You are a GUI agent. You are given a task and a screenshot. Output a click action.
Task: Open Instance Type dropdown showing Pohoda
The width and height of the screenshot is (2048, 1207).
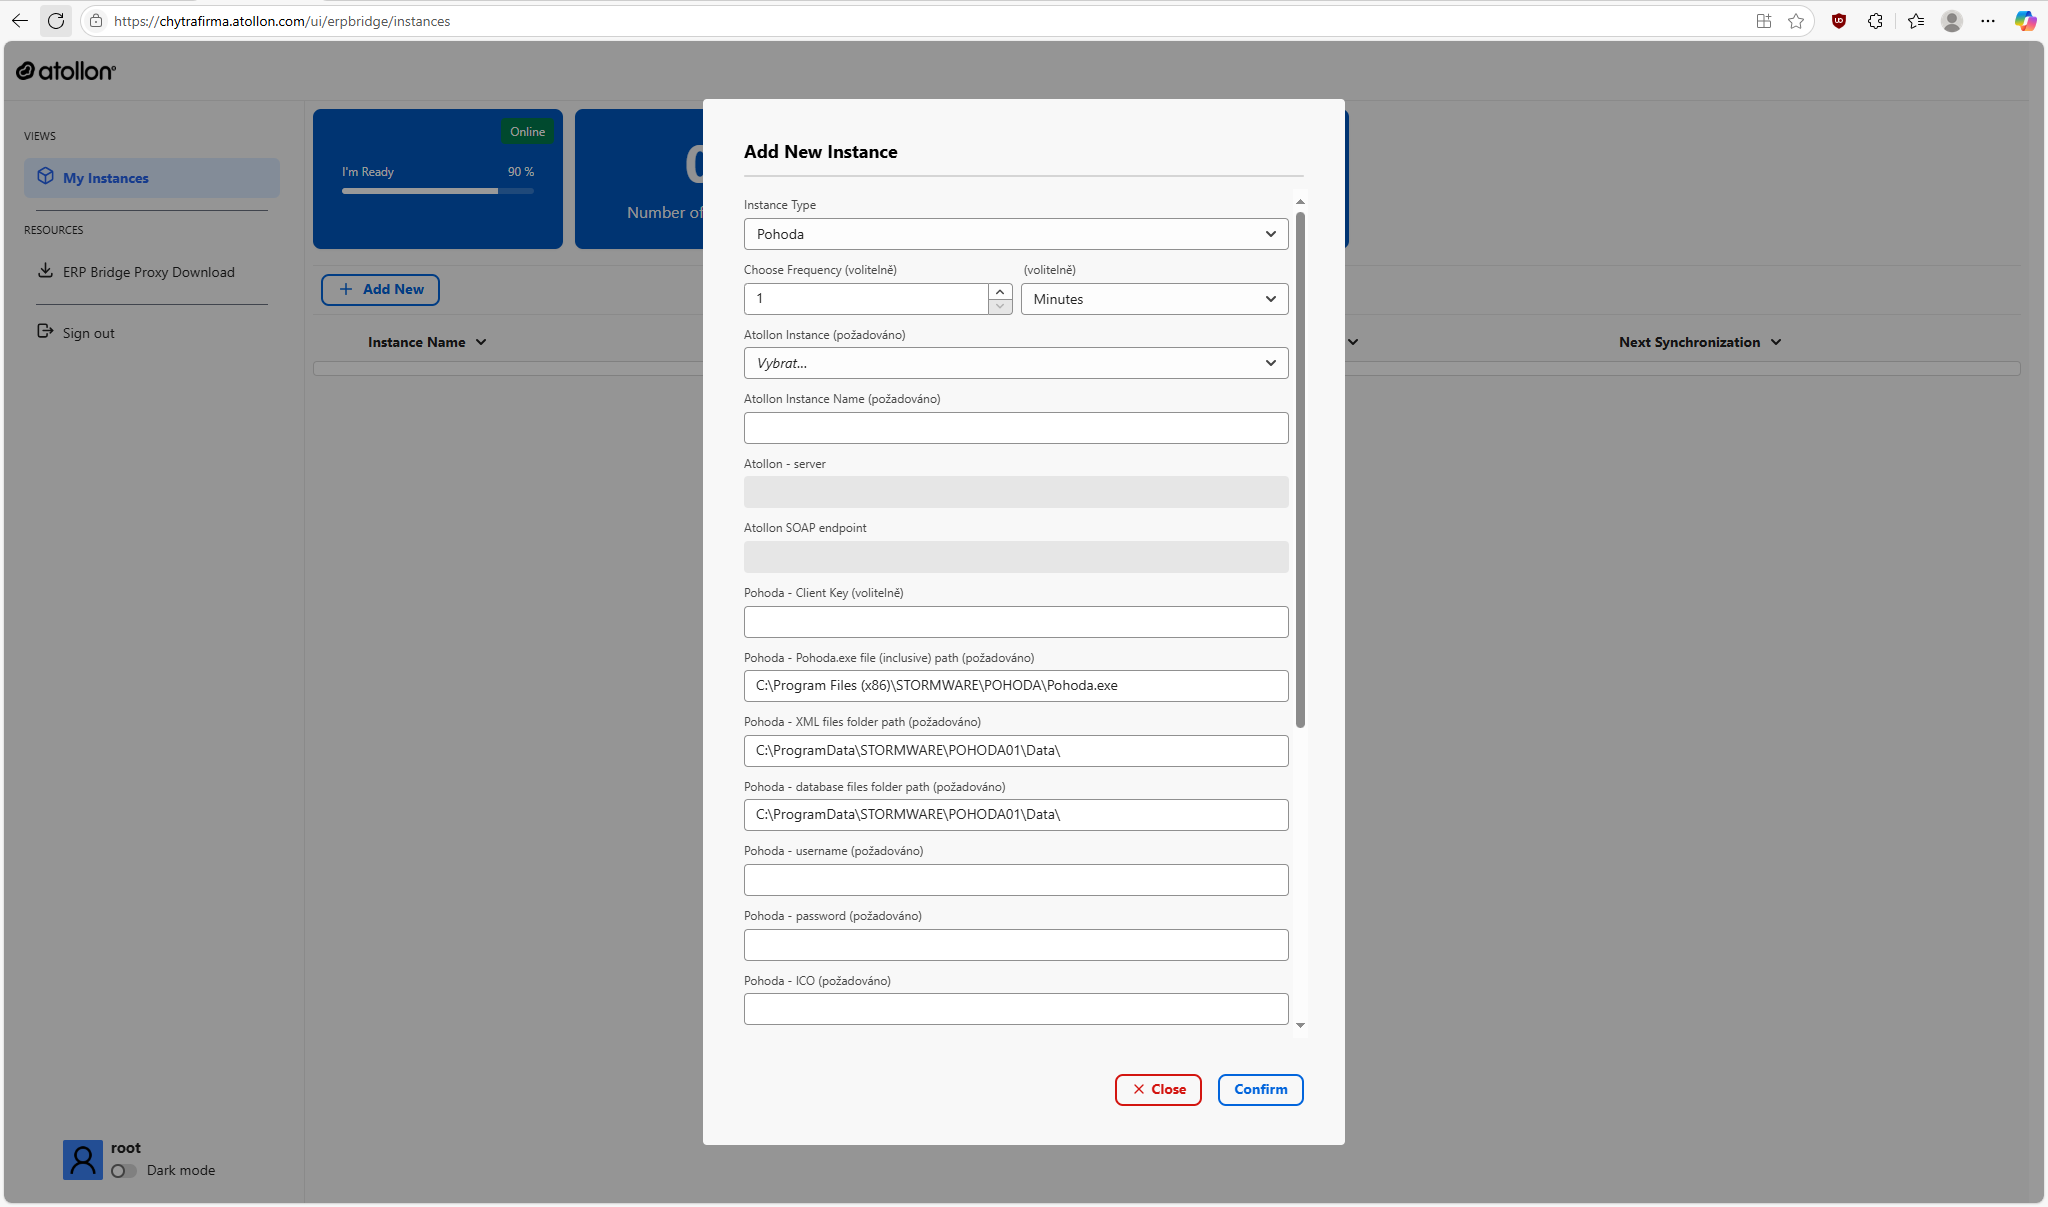click(x=1015, y=234)
